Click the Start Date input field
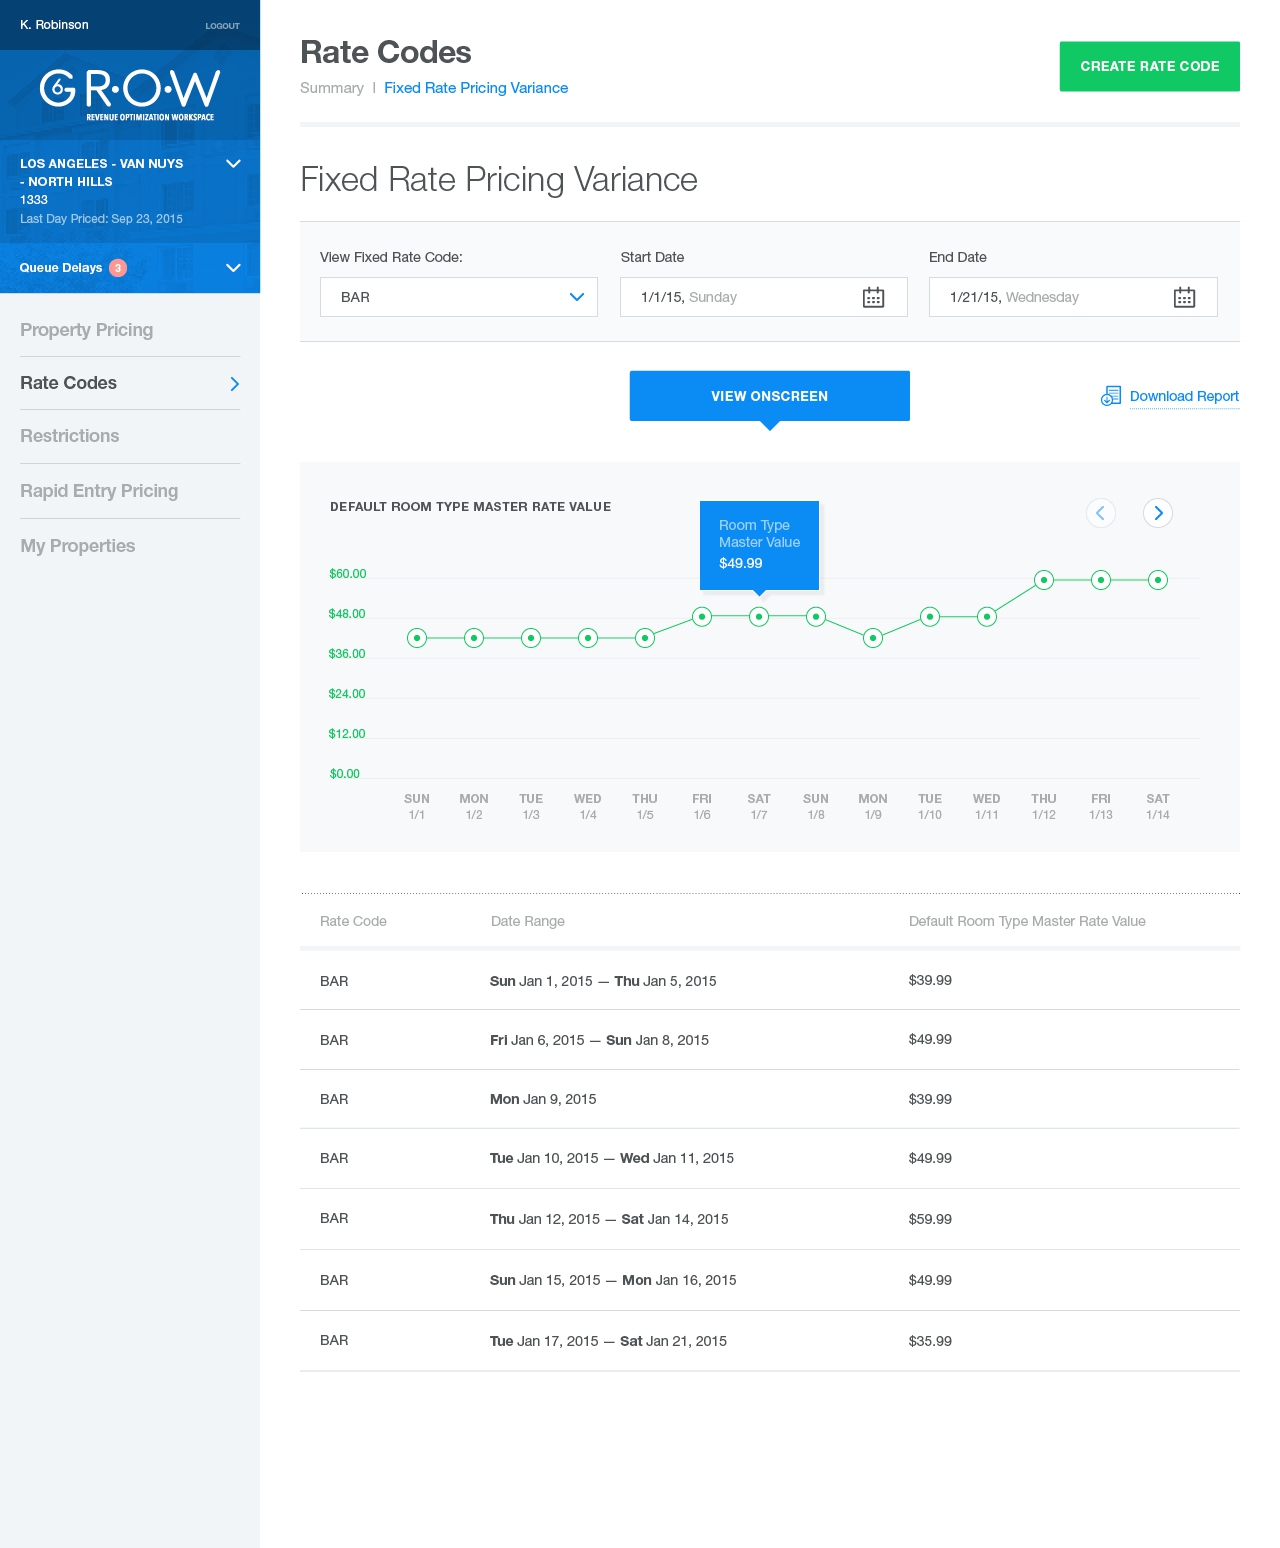The image size is (1280, 1548). point(740,297)
